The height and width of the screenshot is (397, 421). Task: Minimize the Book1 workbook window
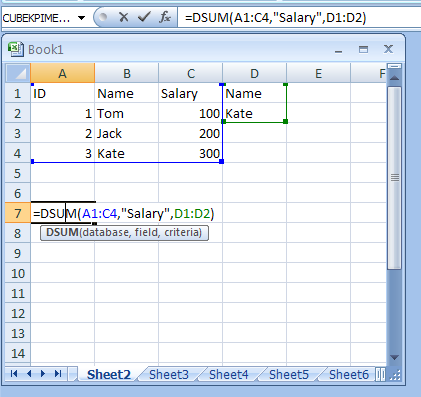pyautogui.click(x=338, y=50)
